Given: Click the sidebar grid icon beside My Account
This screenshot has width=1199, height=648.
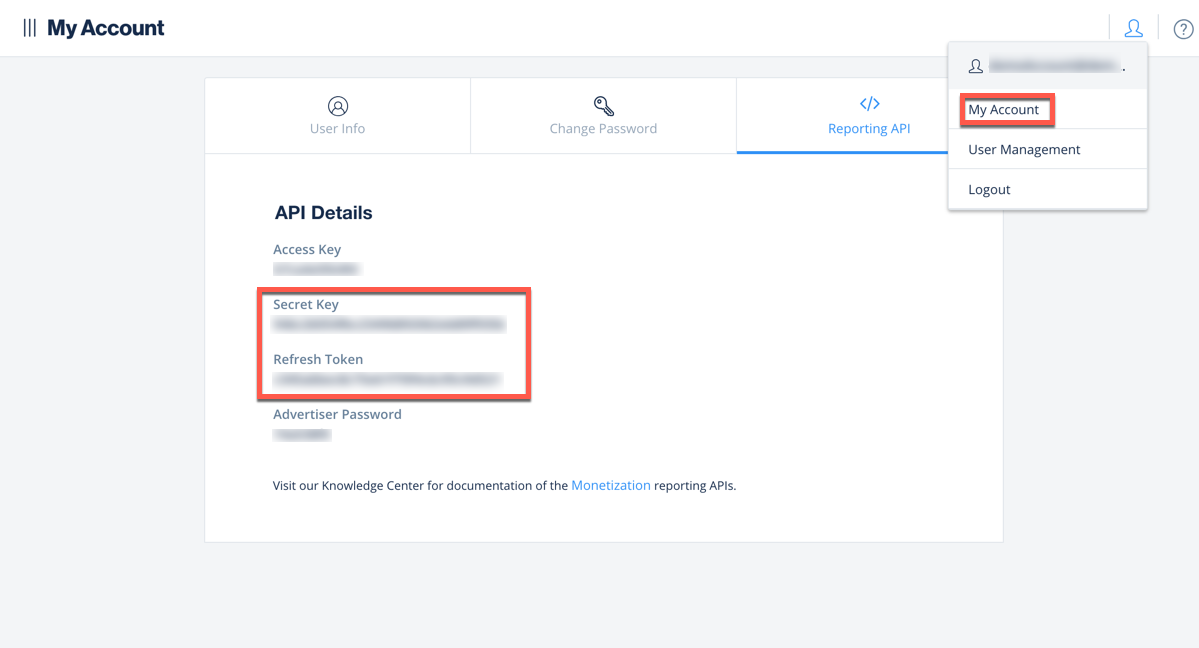Looking at the screenshot, I should [x=28, y=27].
